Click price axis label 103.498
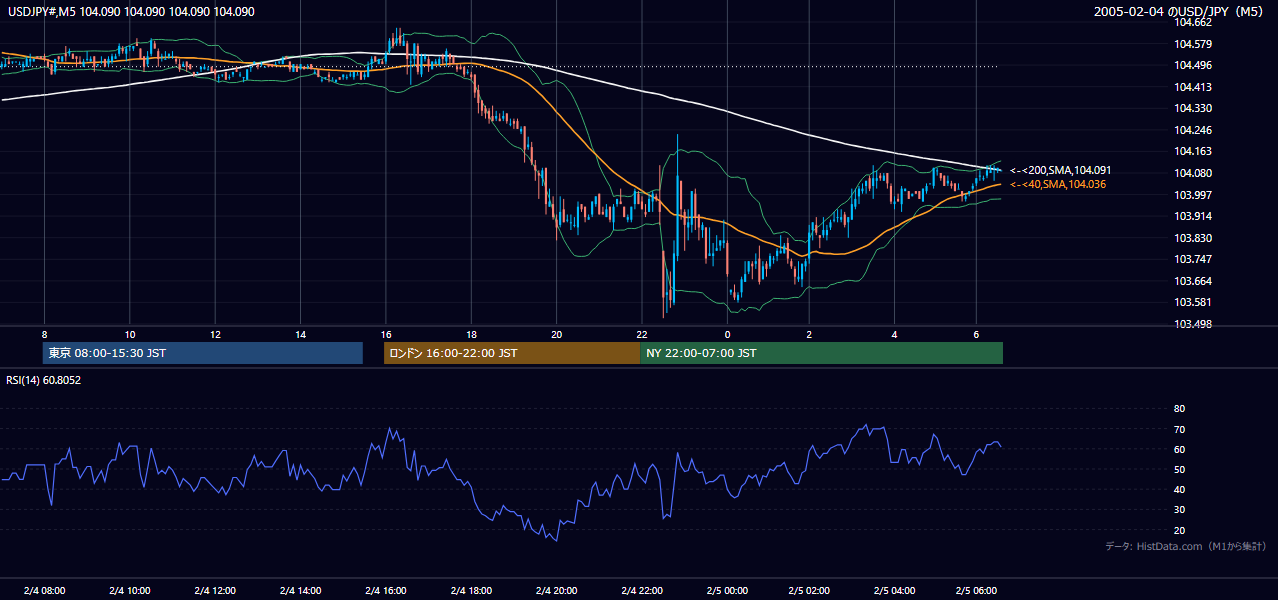The image size is (1278, 600). coord(1193,324)
